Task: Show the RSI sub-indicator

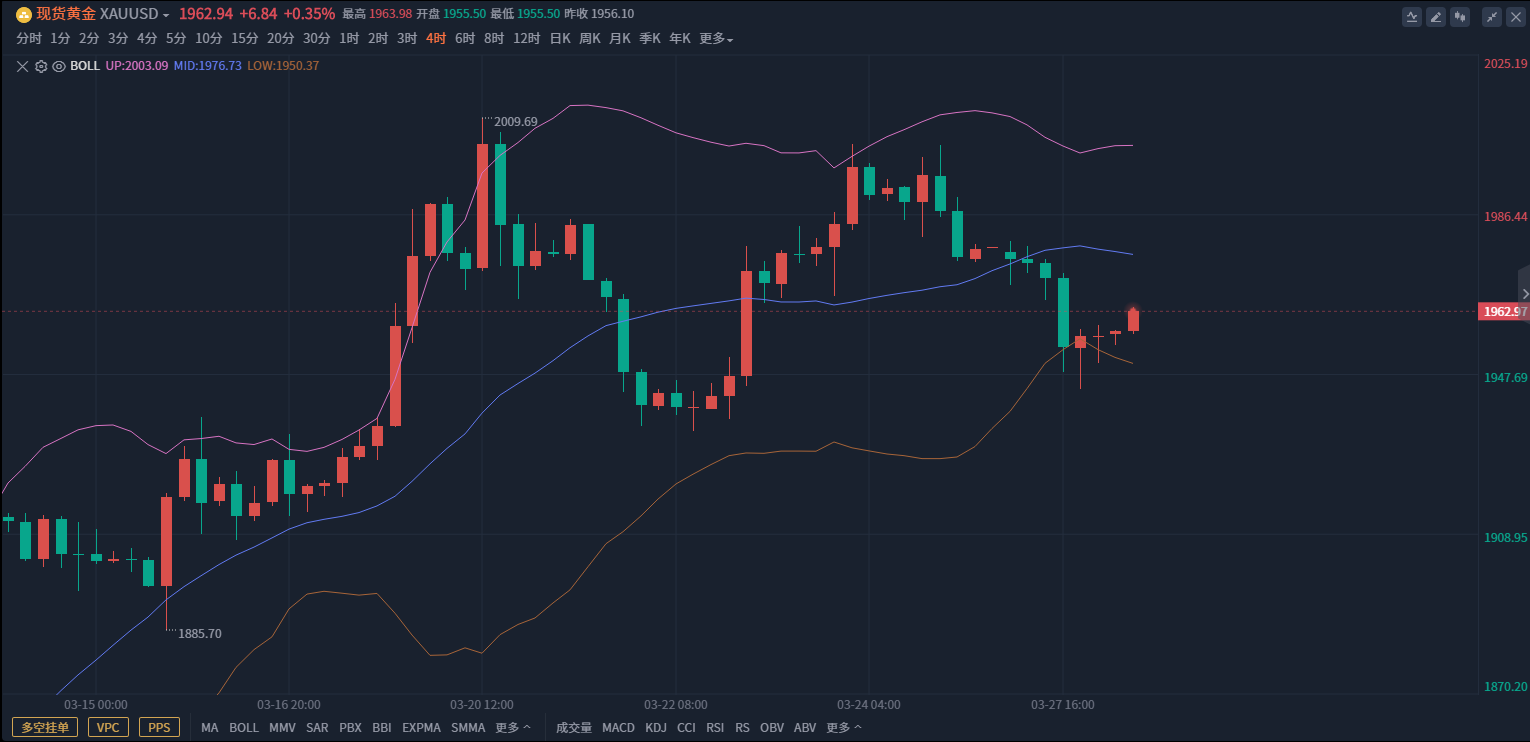Action: click(715, 728)
